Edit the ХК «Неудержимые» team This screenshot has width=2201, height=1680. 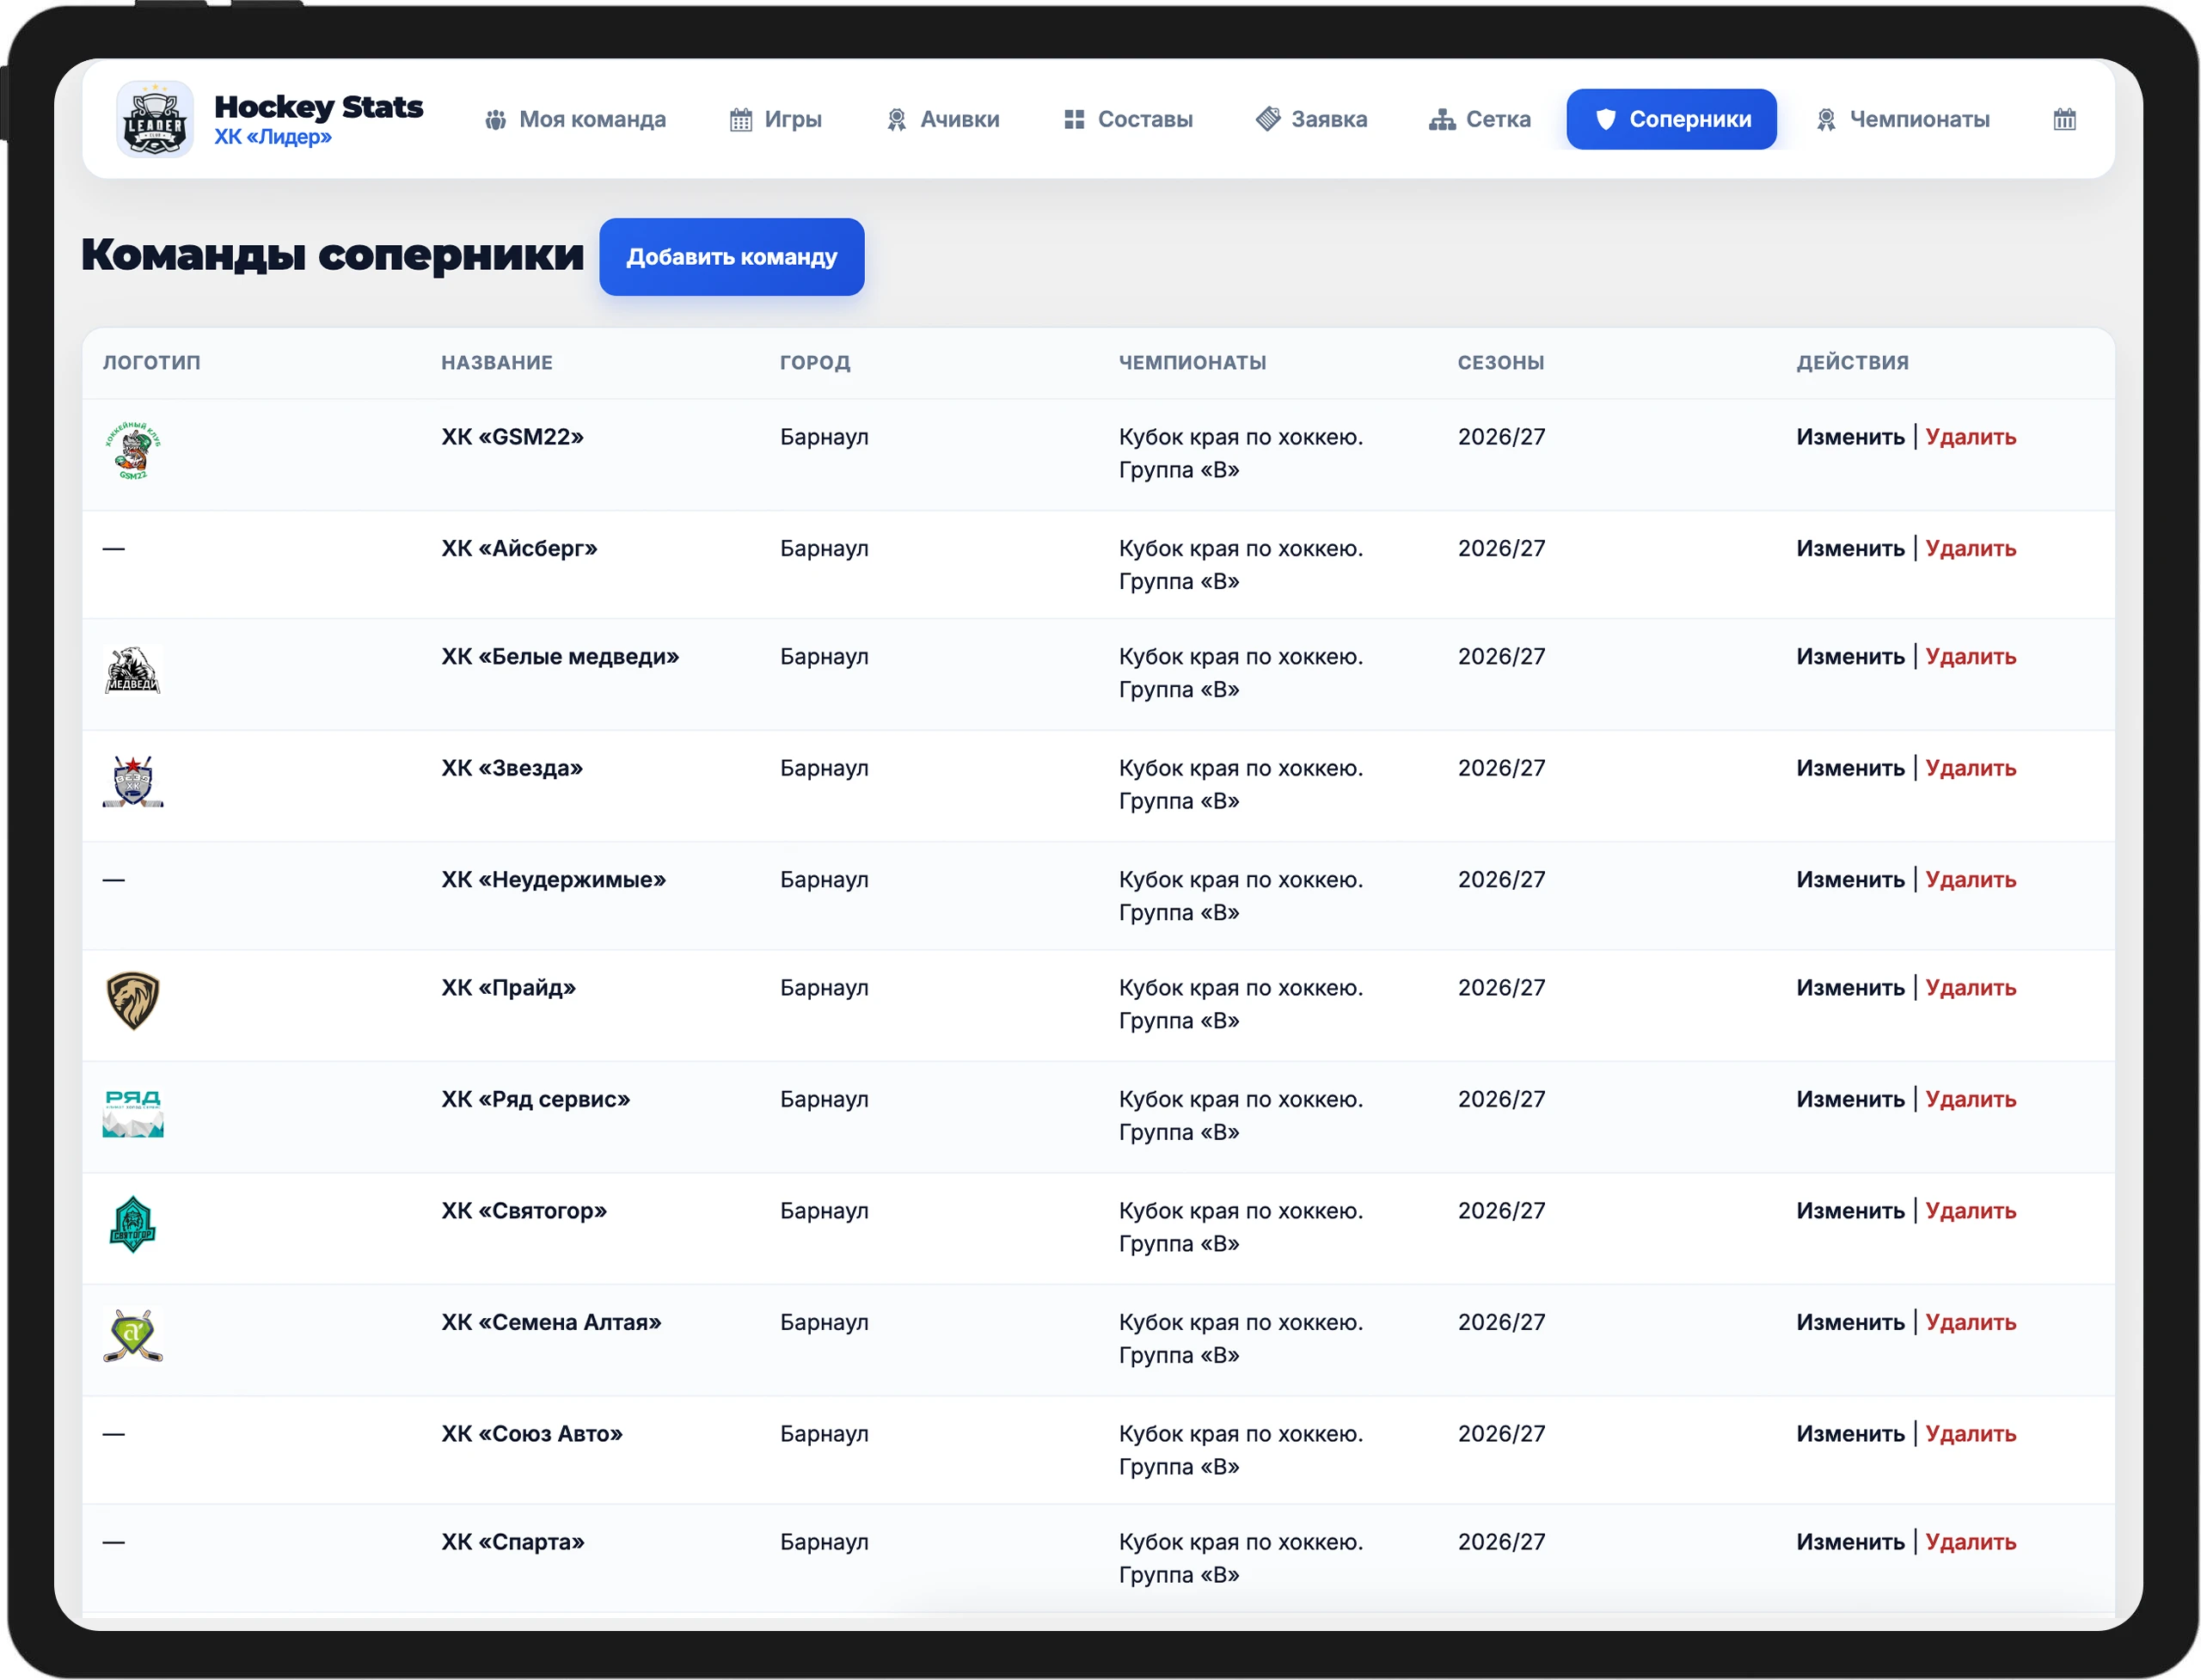1850,880
